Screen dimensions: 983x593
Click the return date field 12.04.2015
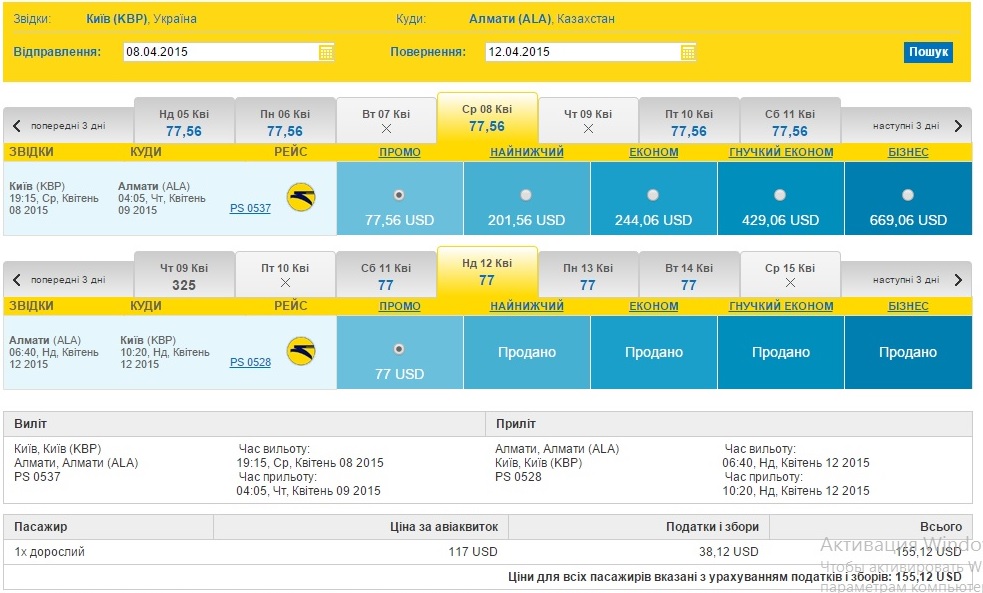pos(581,52)
